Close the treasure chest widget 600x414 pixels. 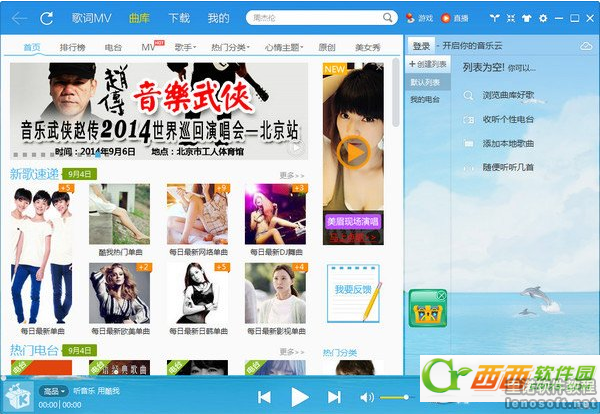pos(441,295)
